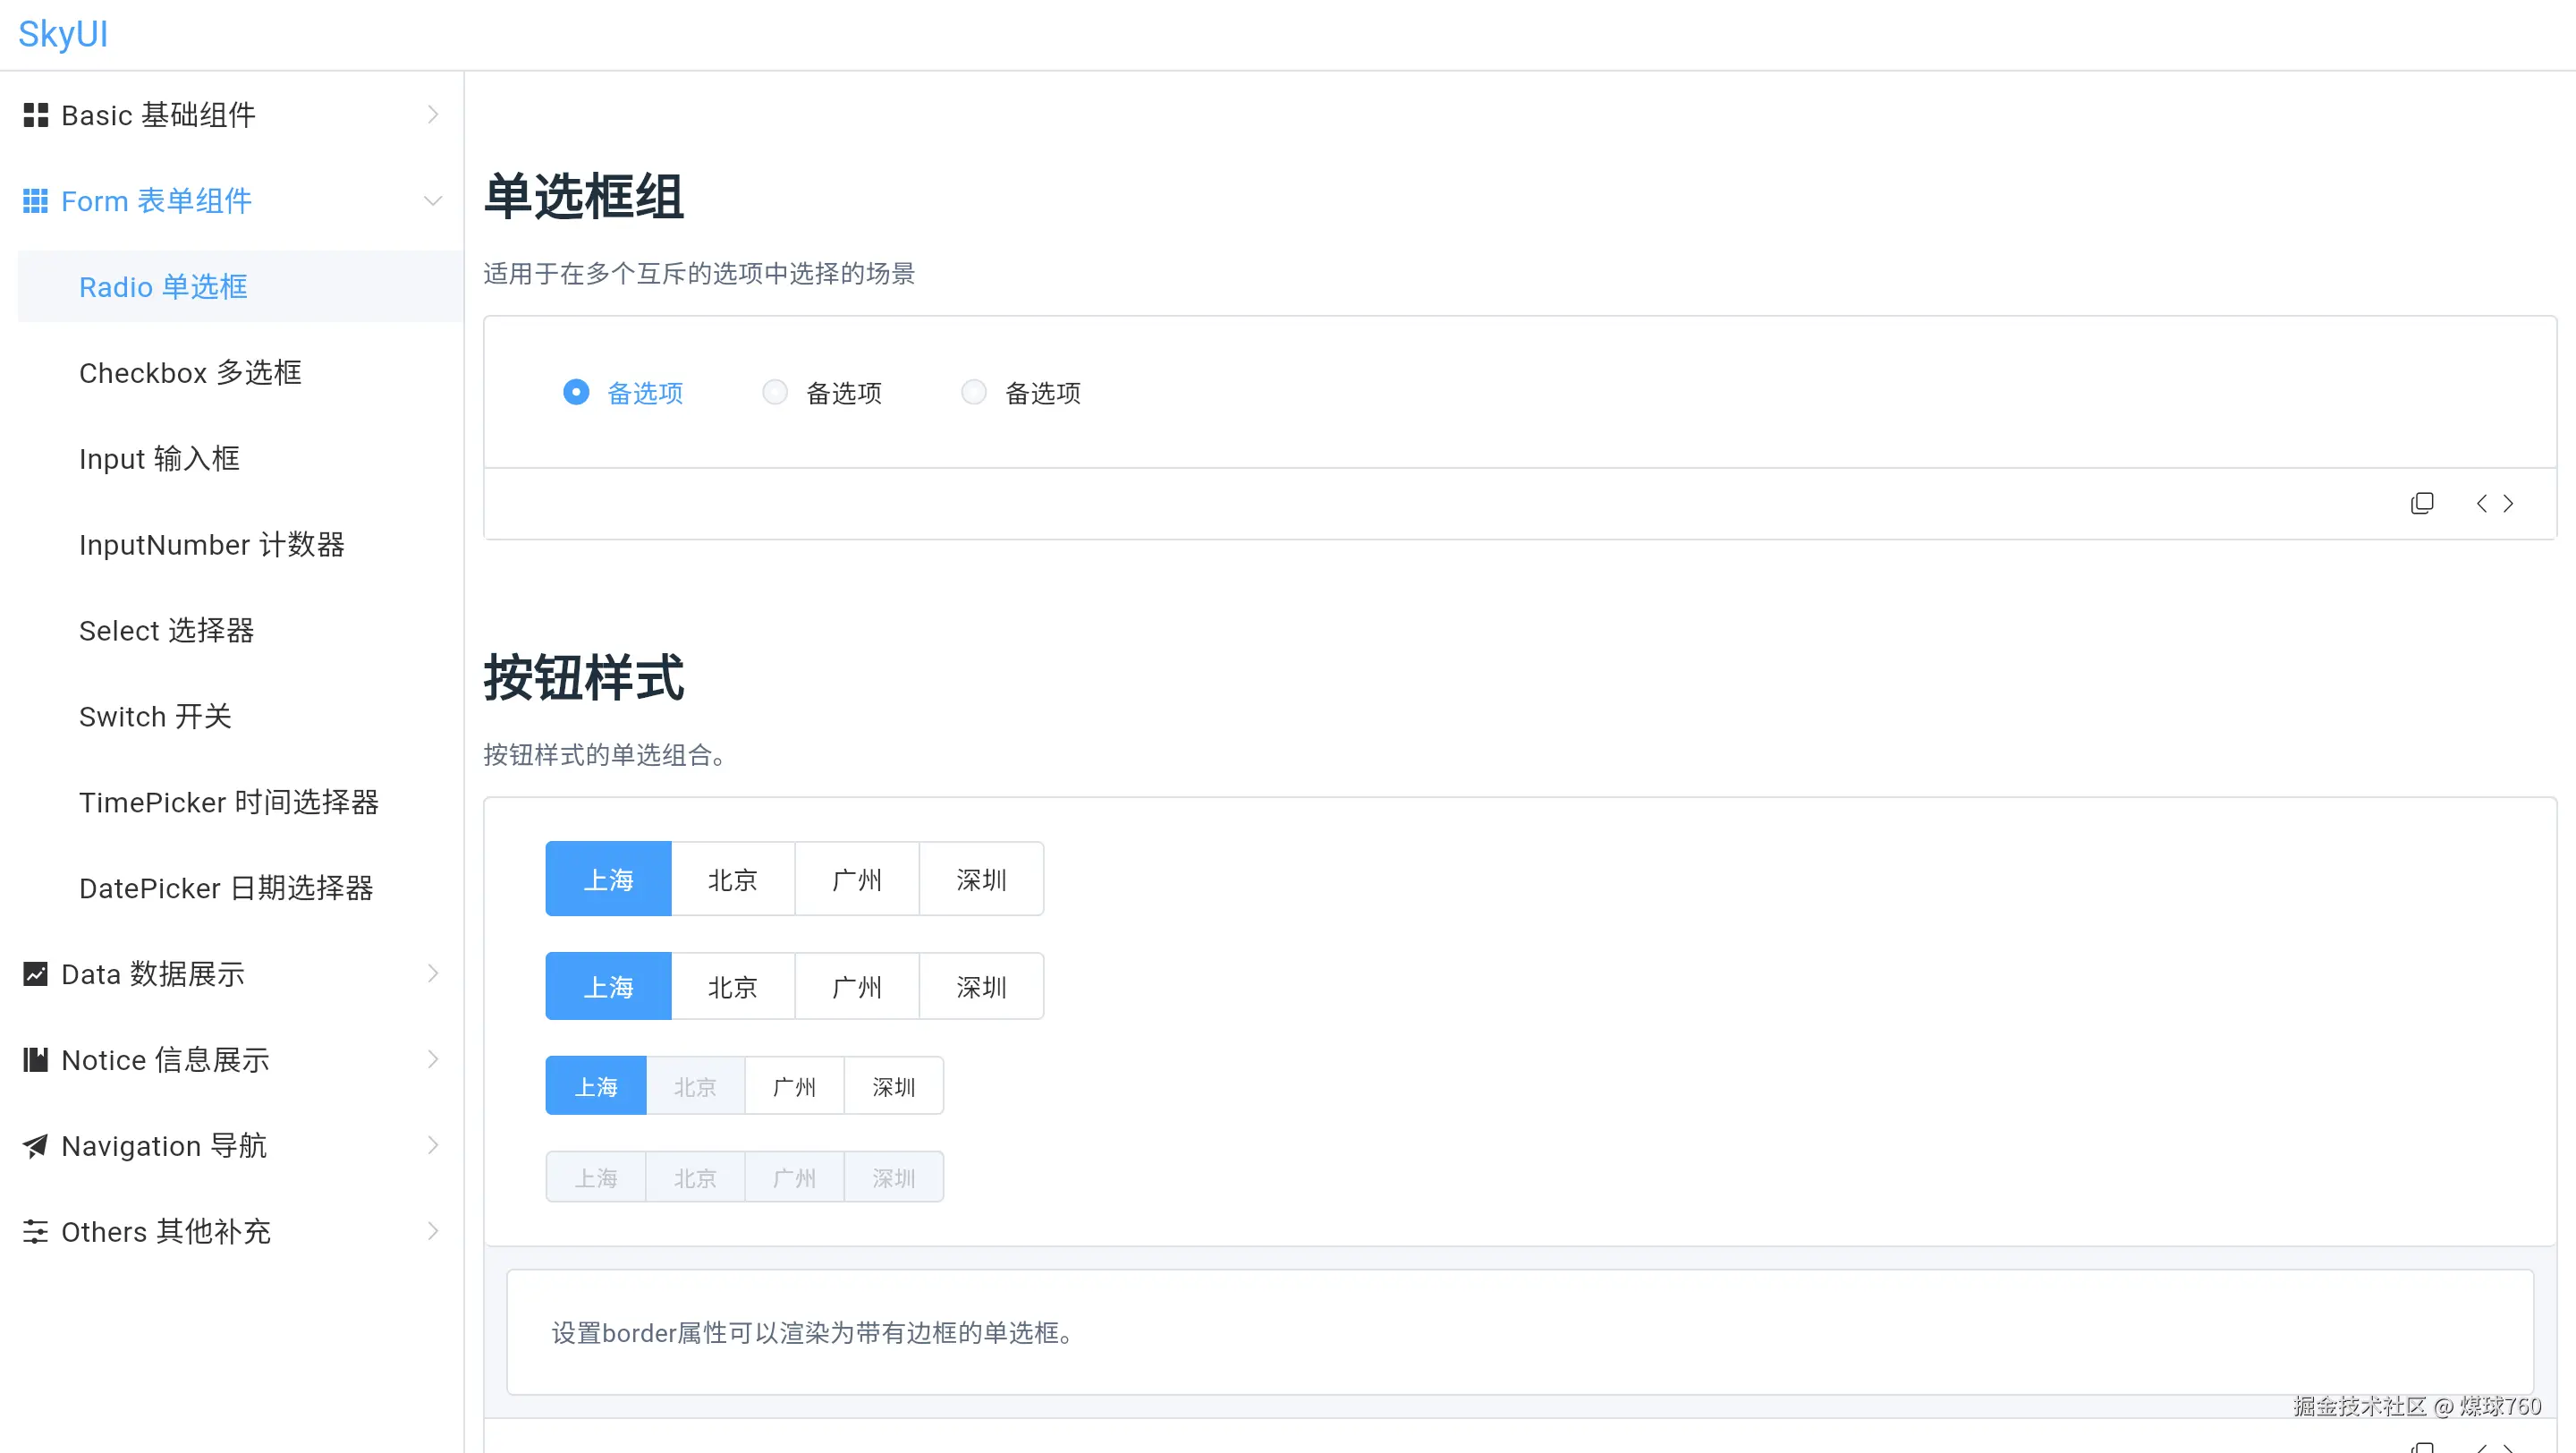Expand the Data 数据展示 chevron
Image resolution: width=2576 pixels, height=1453 pixels.
tap(432, 974)
